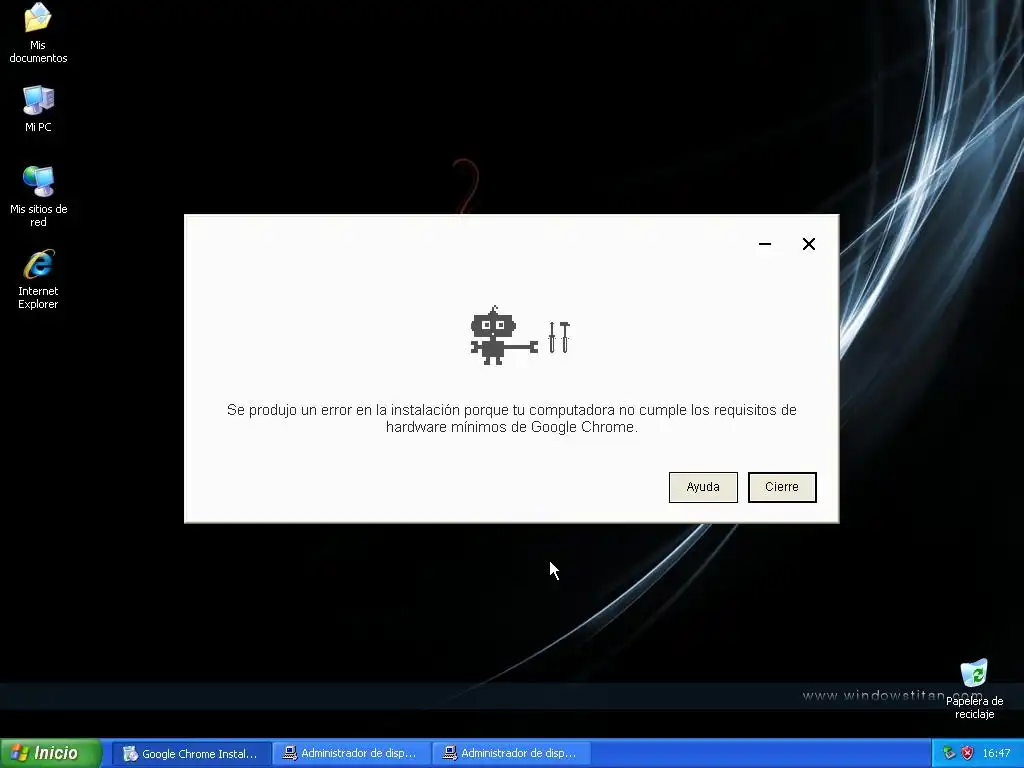Click the red security shield tray icon
The width and height of the screenshot is (1024, 768).
967,753
